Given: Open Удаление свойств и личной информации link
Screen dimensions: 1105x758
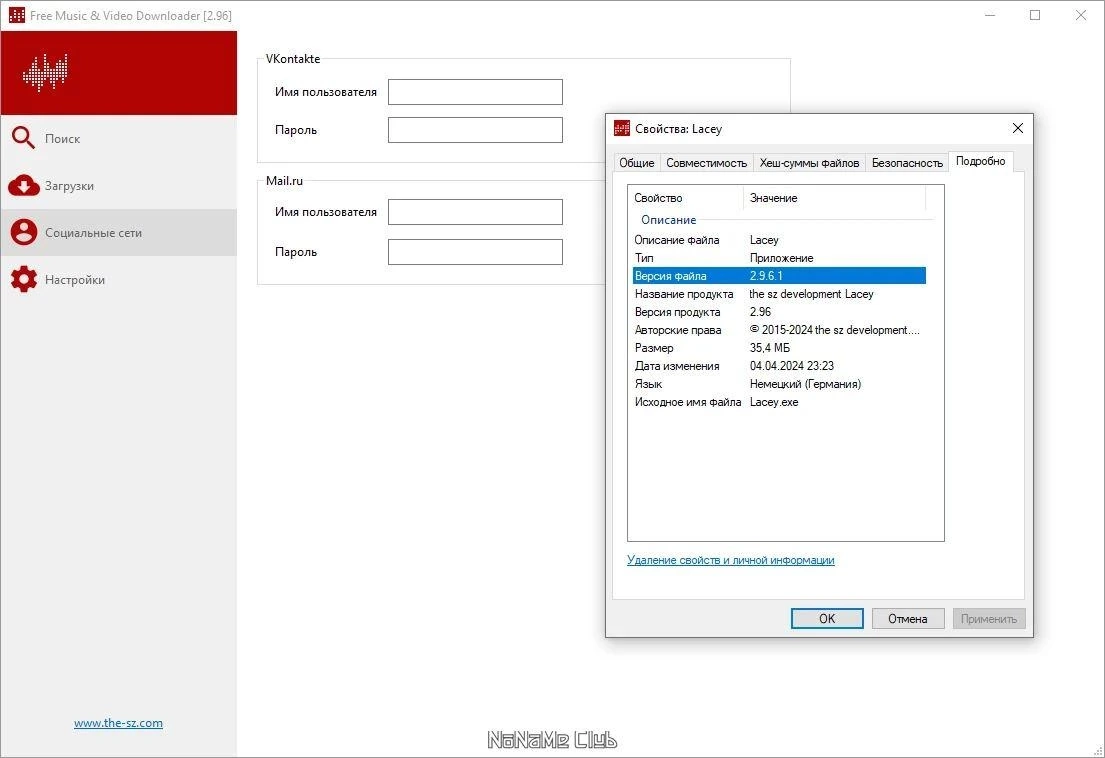Looking at the screenshot, I should (x=731, y=560).
